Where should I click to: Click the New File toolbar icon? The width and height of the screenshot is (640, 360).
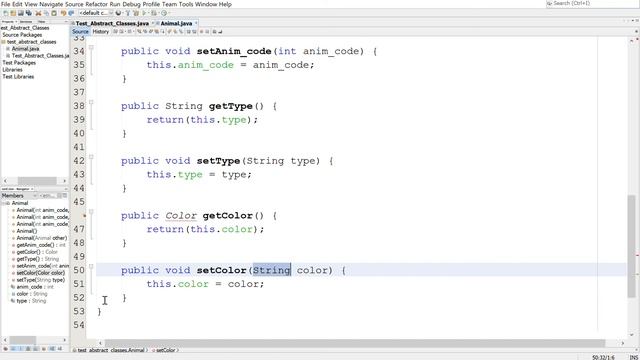(5, 13)
